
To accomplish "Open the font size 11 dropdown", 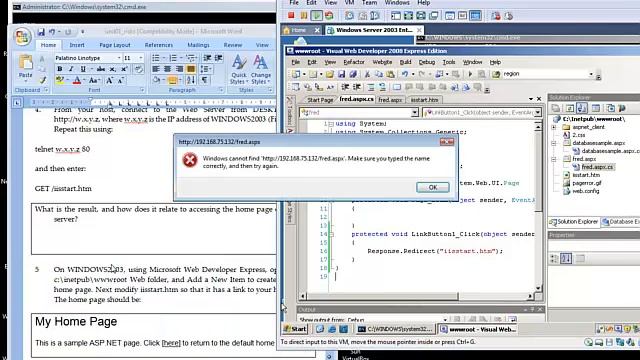I will (141, 58).
